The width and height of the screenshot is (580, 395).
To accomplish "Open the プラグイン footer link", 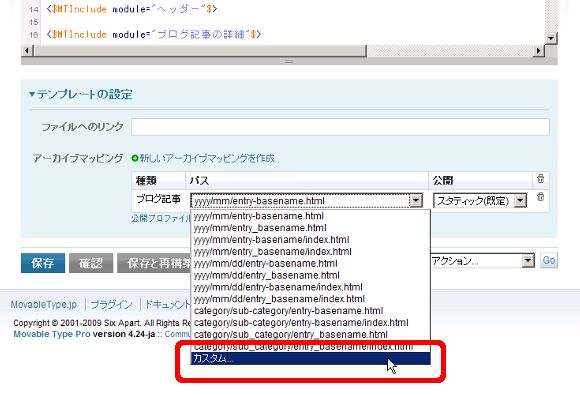I will pyautogui.click(x=111, y=304).
